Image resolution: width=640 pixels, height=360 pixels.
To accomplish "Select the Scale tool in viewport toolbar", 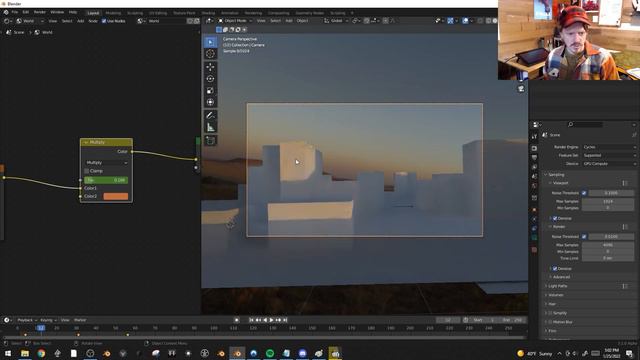I will [210, 91].
